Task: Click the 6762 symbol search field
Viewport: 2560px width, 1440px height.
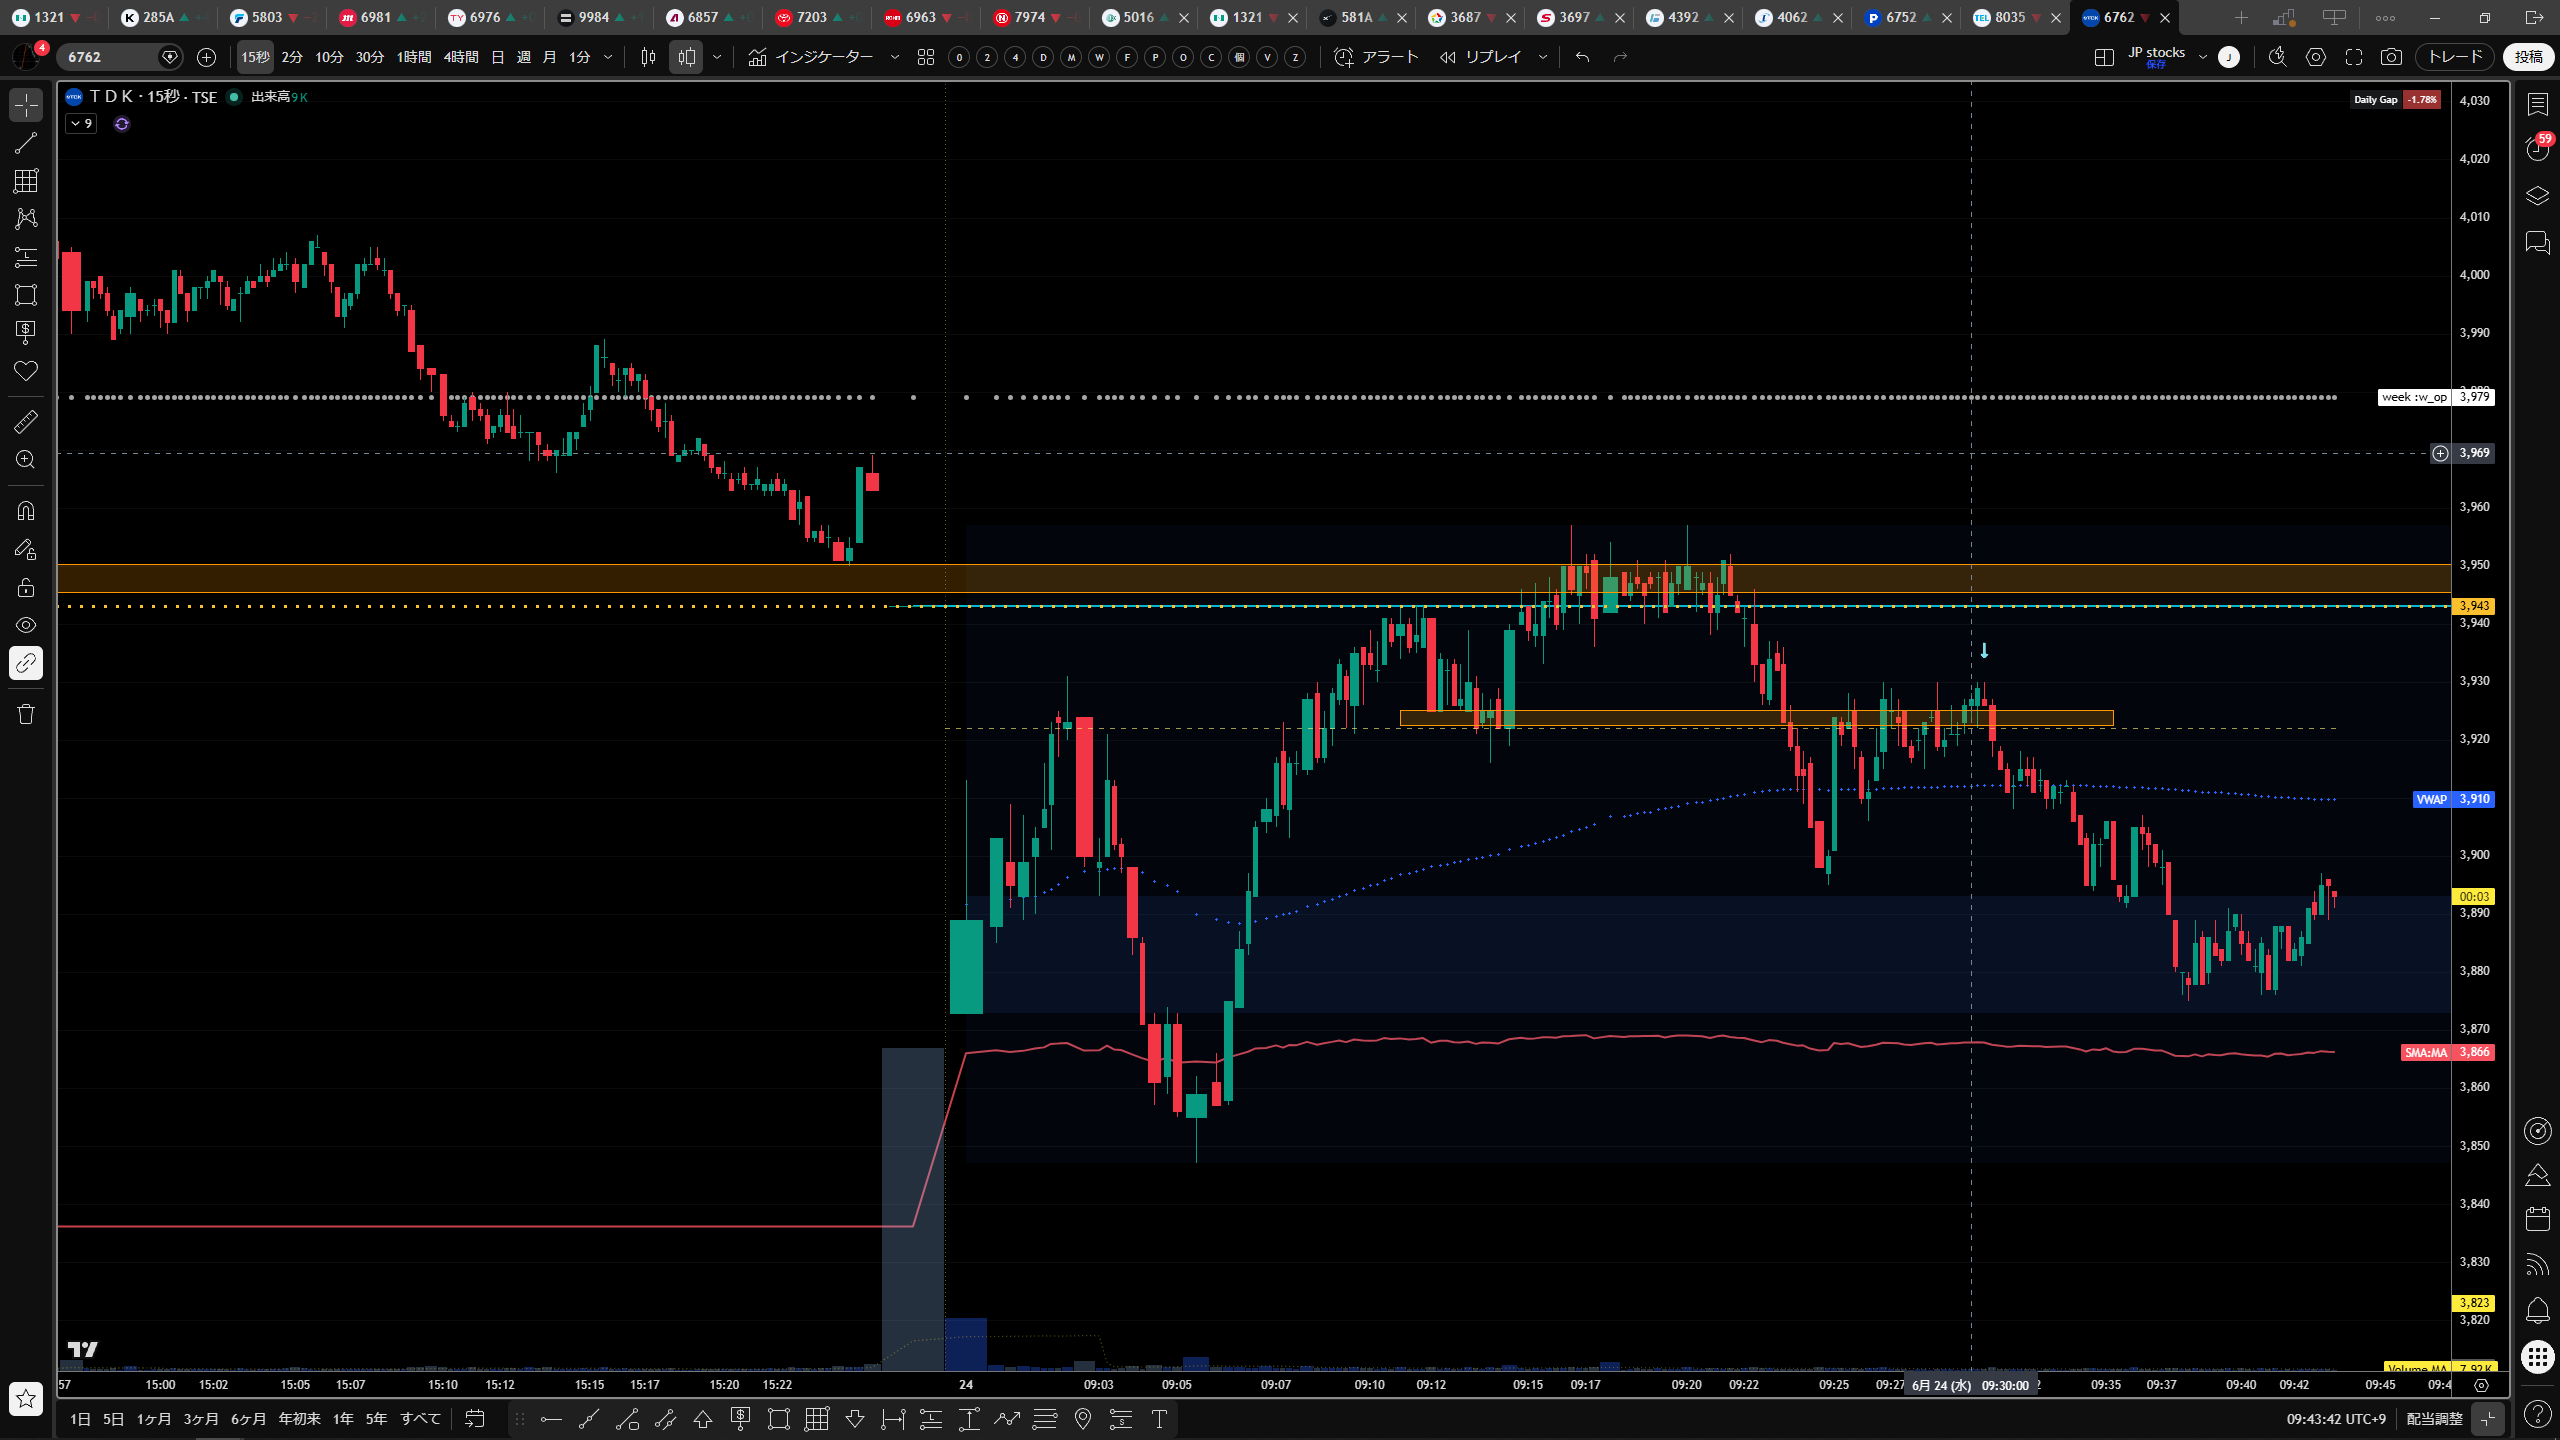Action: click(108, 57)
